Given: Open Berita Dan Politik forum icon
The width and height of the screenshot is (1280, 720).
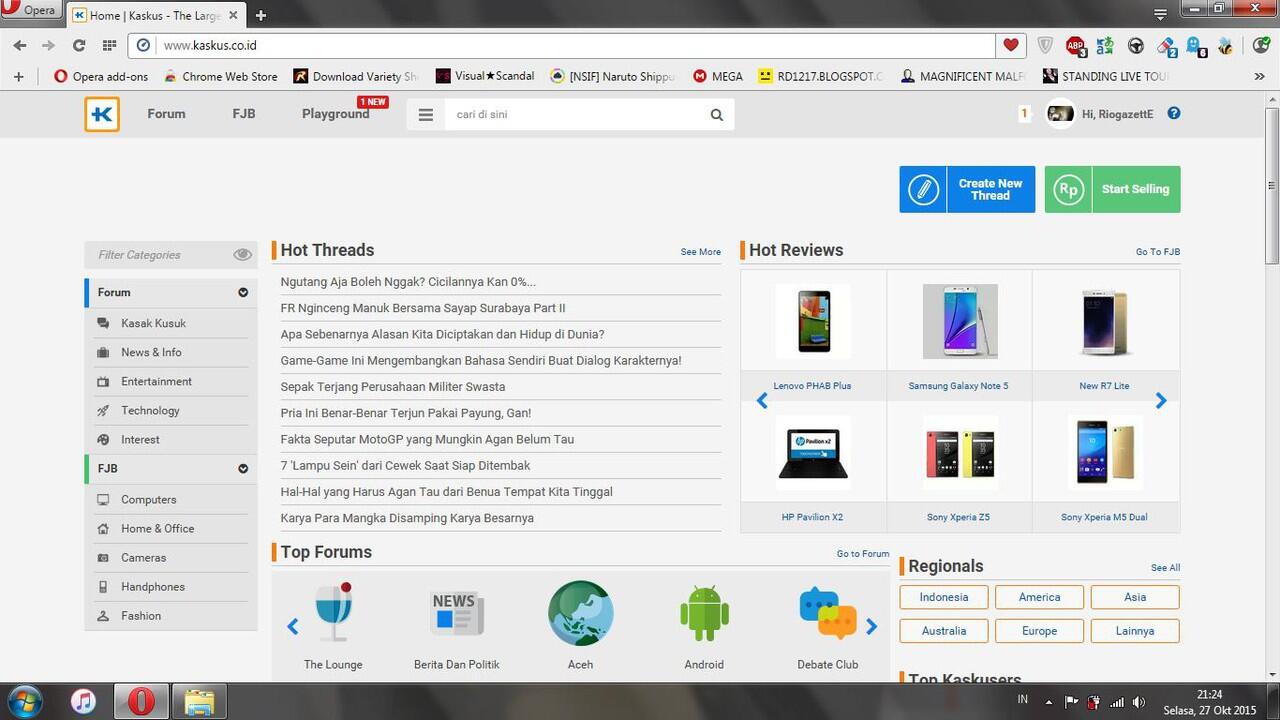Looking at the screenshot, I should (x=457, y=612).
